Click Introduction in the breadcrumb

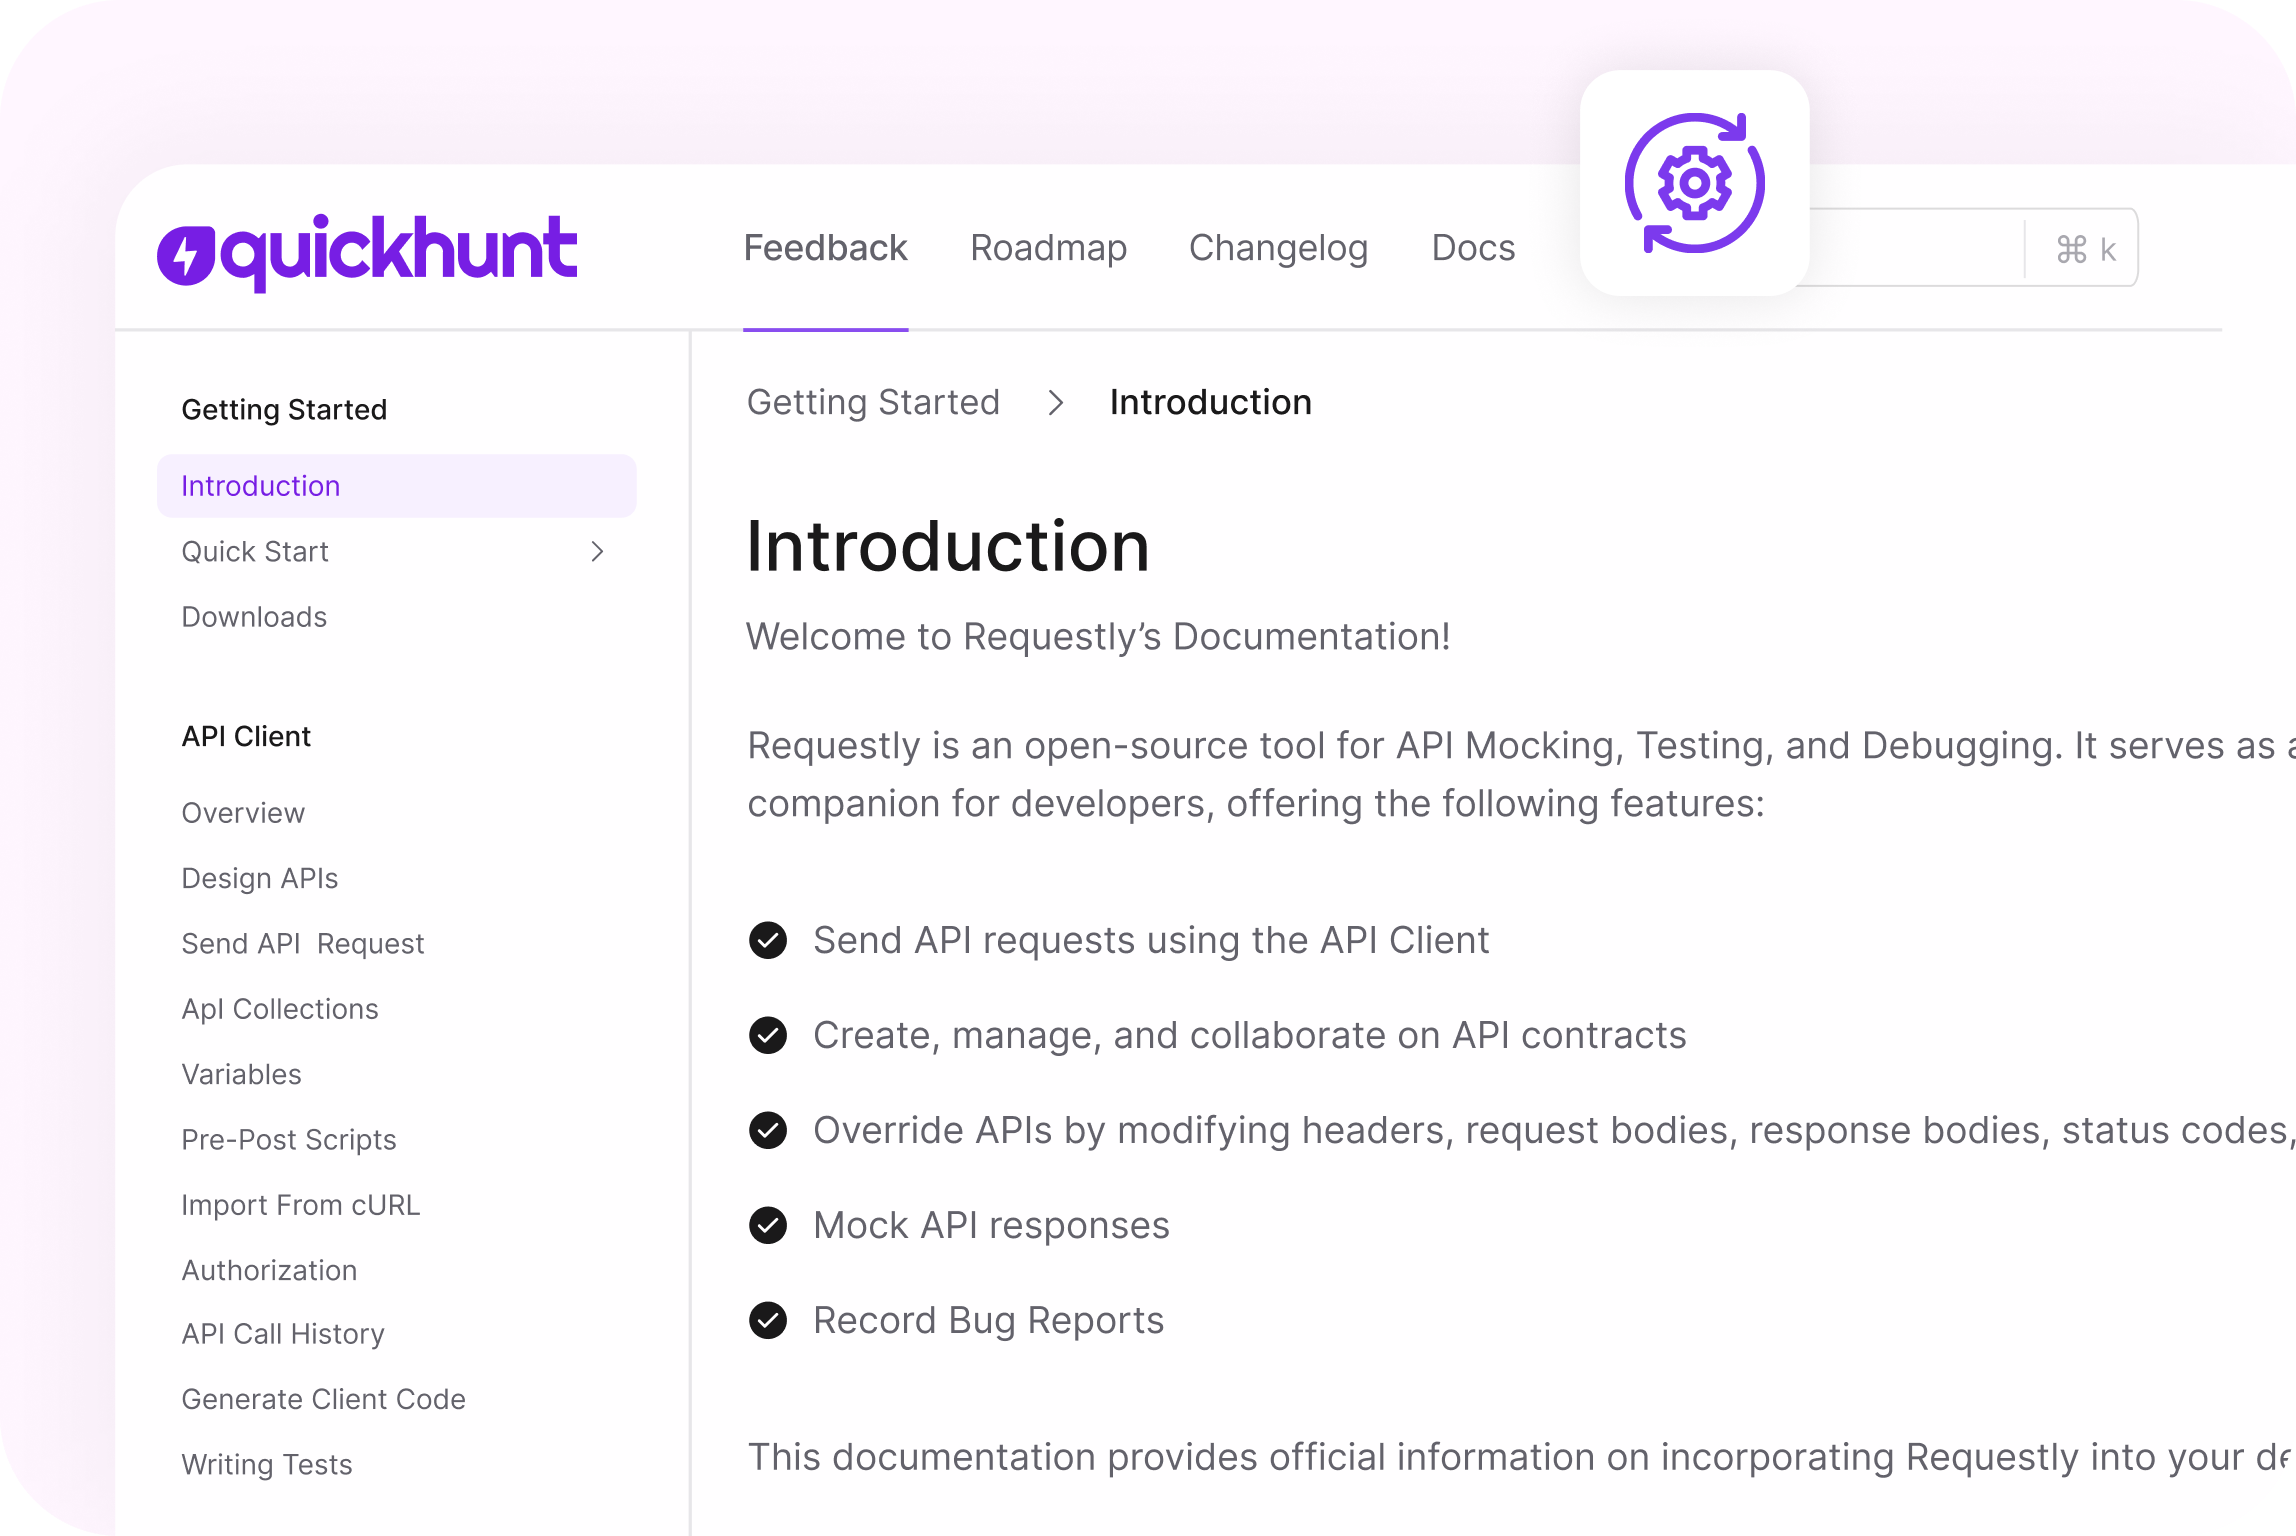[1210, 402]
